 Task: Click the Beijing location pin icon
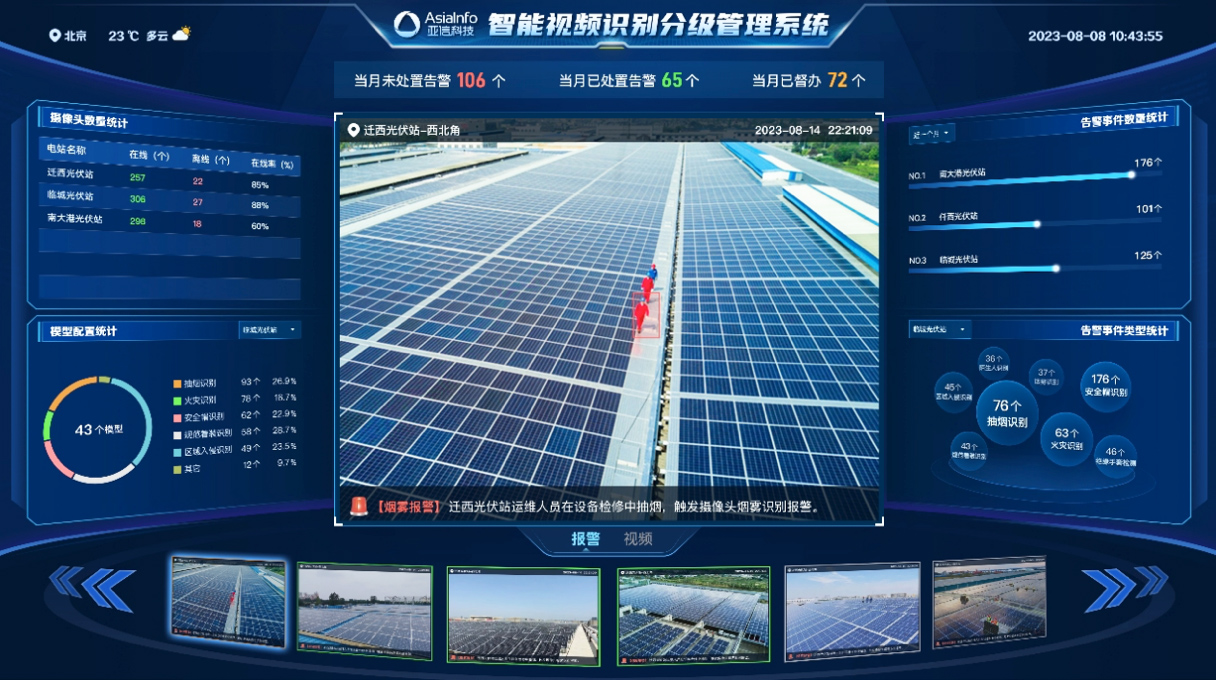pos(55,36)
